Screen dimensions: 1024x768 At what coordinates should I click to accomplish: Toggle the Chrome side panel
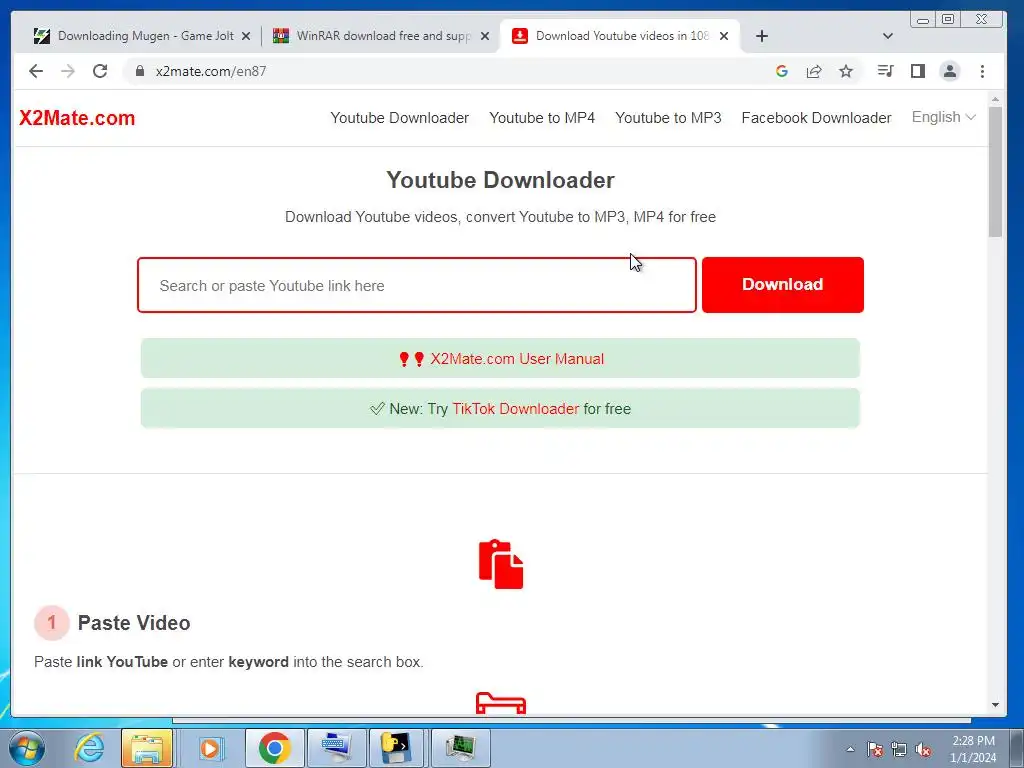click(918, 71)
